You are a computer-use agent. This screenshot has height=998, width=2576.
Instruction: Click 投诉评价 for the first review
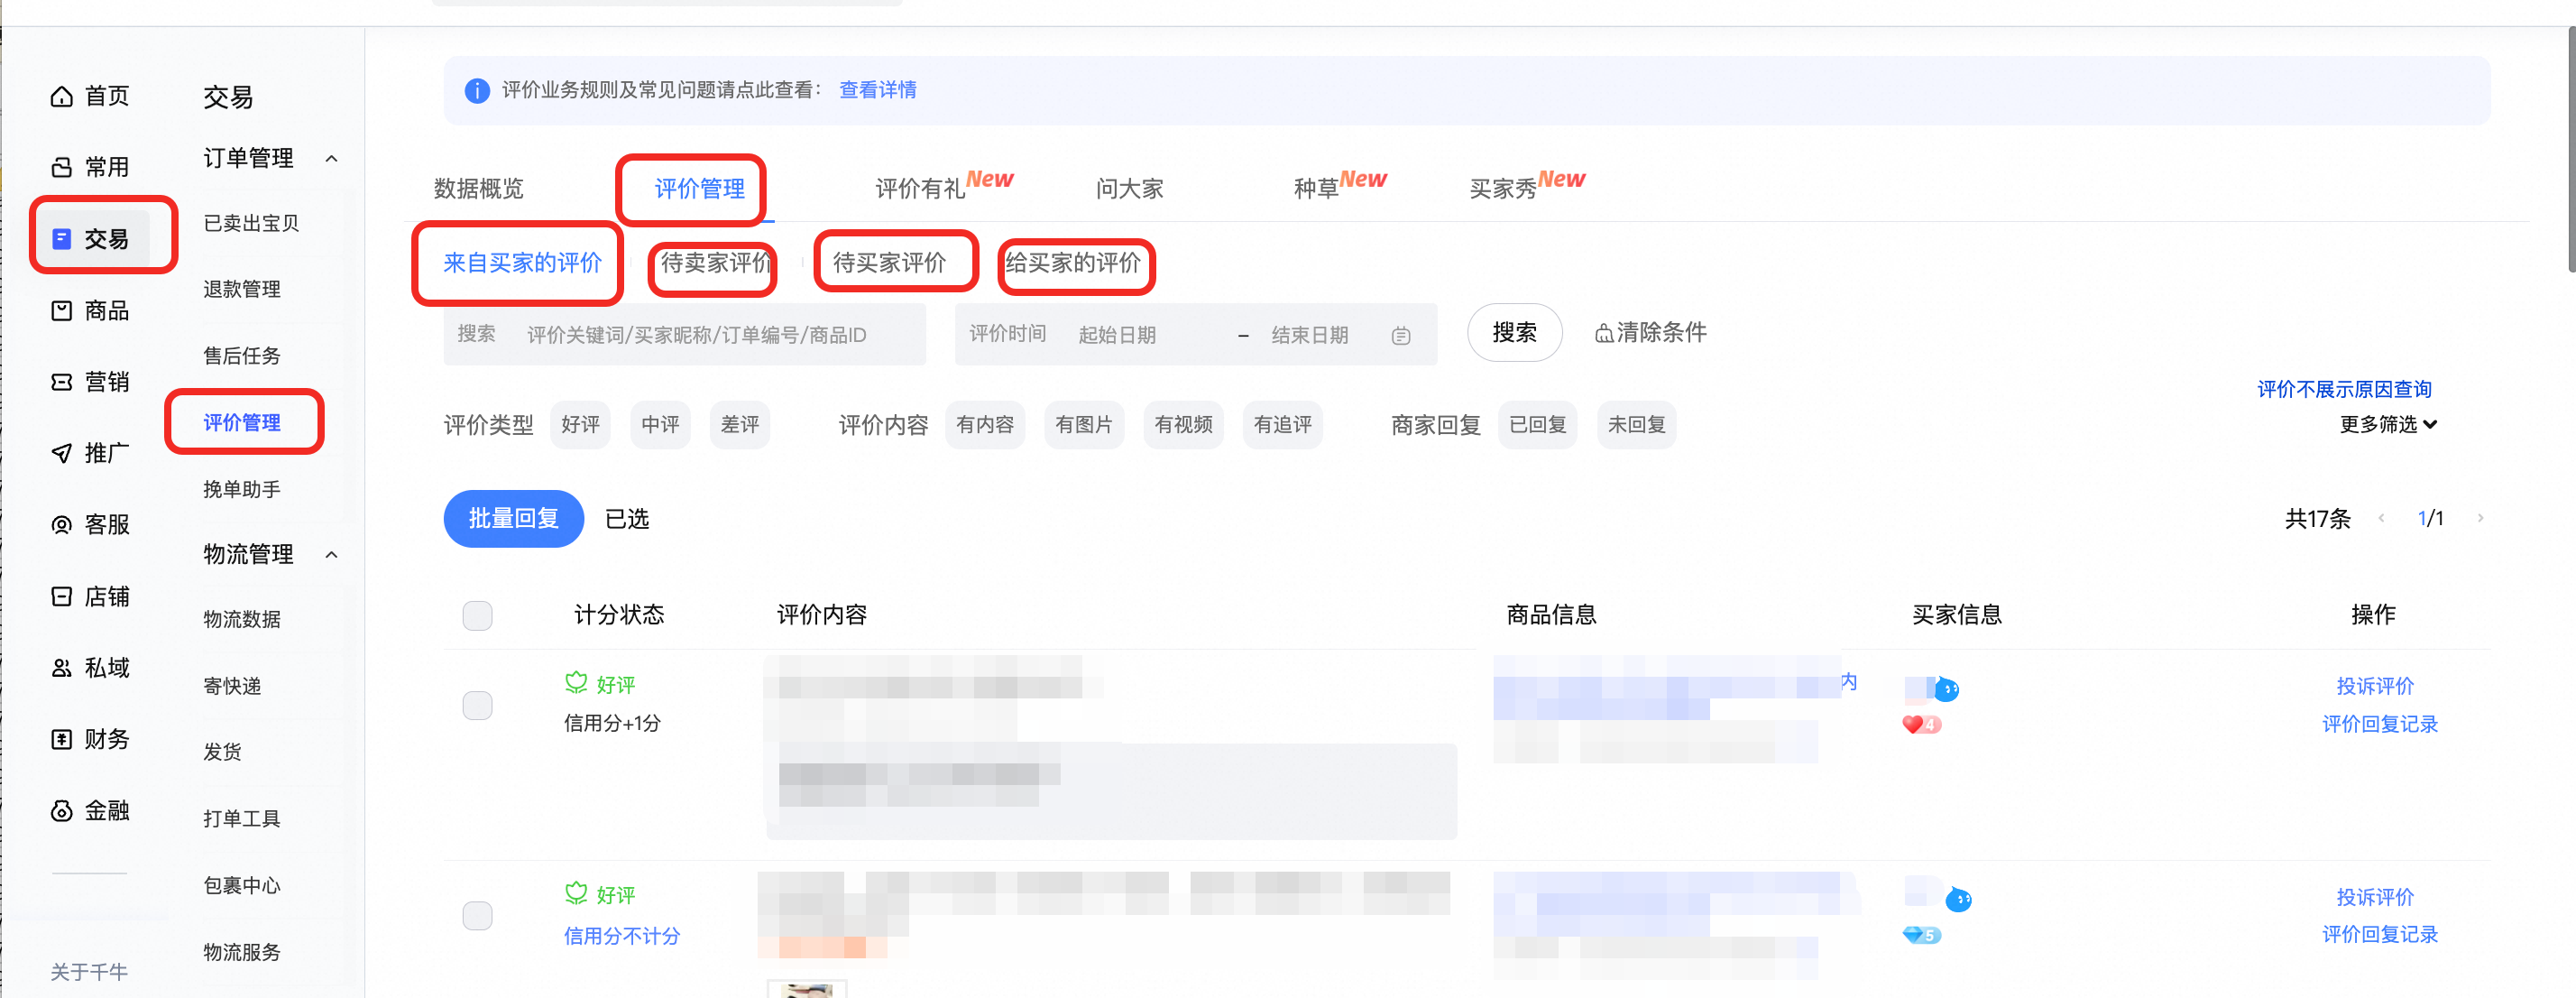coord(2375,686)
